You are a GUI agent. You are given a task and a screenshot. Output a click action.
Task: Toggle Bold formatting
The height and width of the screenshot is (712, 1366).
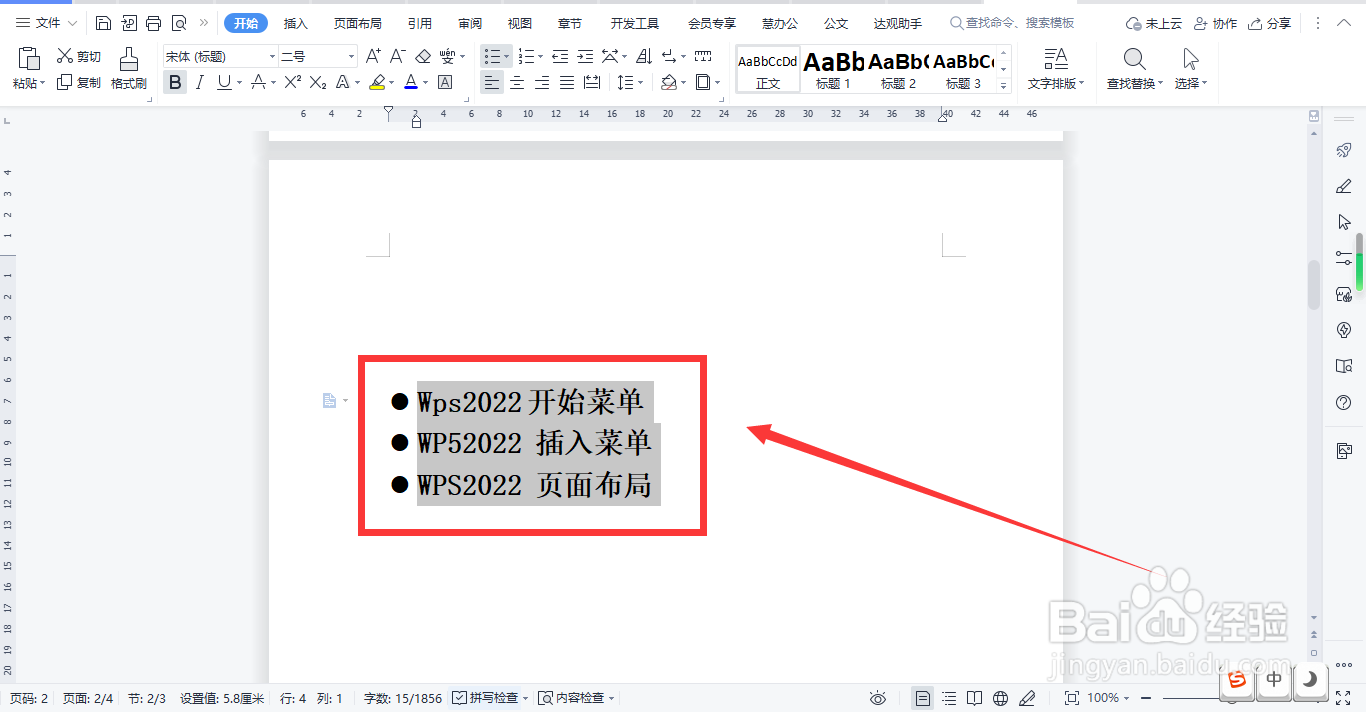pyautogui.click(x=176, y=83)
